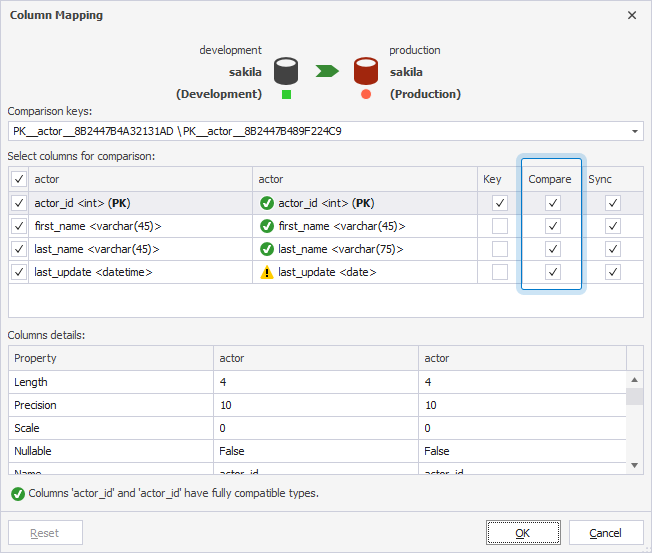This screenshot has width=652, height=553.
Task: Click the green check beside target actor_id
Action: click(267, 203)
